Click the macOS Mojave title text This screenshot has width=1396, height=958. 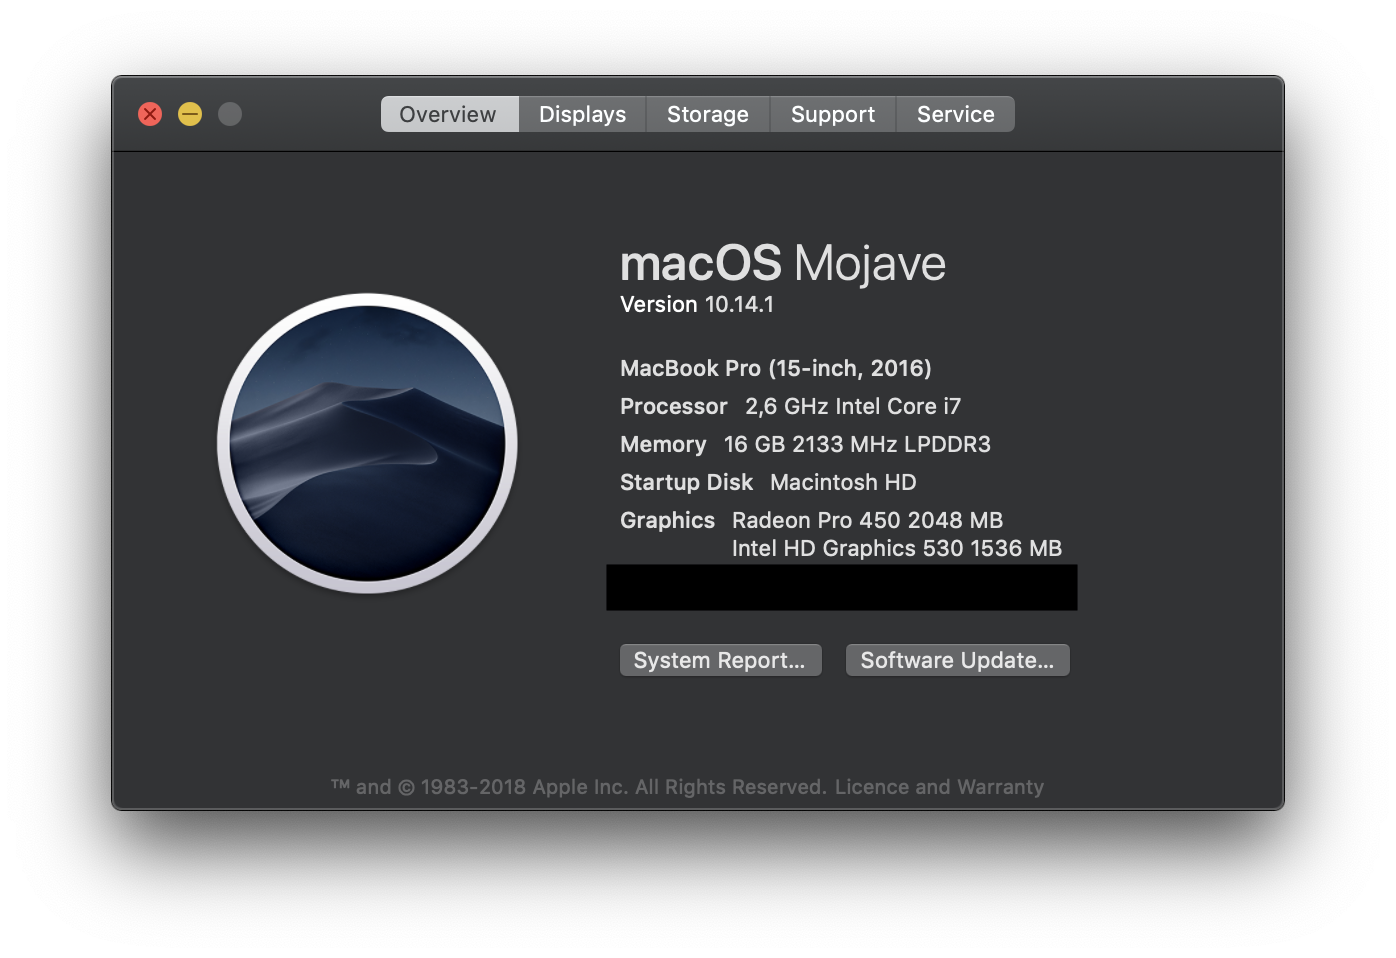pos(783,263)
